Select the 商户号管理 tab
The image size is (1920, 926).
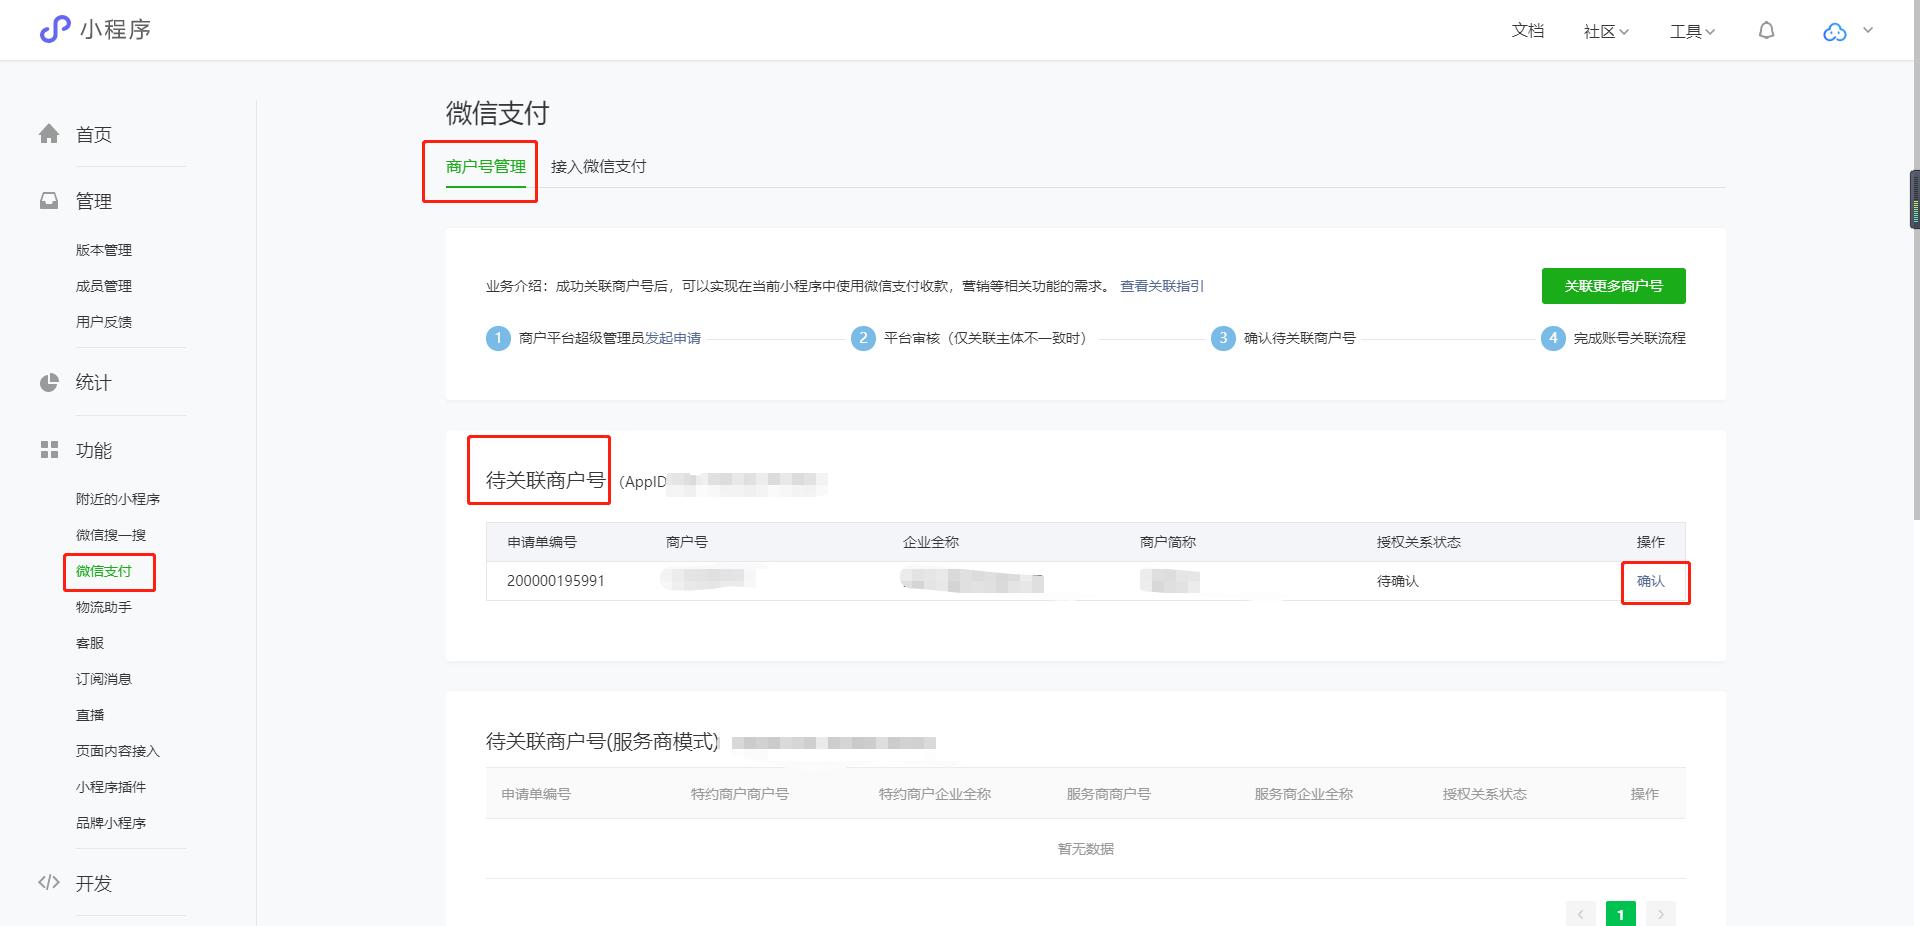tap(485, 166)
